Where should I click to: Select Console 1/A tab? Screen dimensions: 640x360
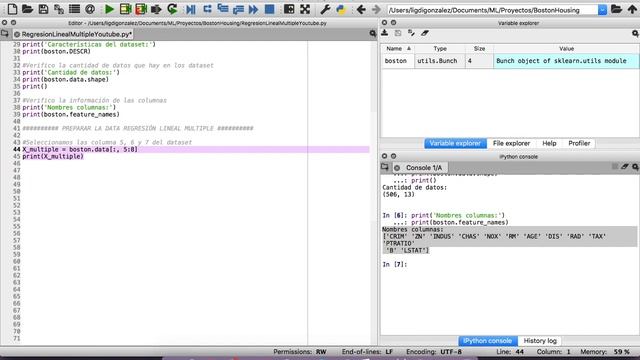click(420, 168)
